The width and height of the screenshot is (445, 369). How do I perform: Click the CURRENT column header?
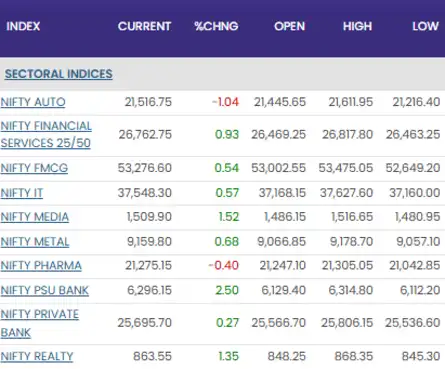144,26
